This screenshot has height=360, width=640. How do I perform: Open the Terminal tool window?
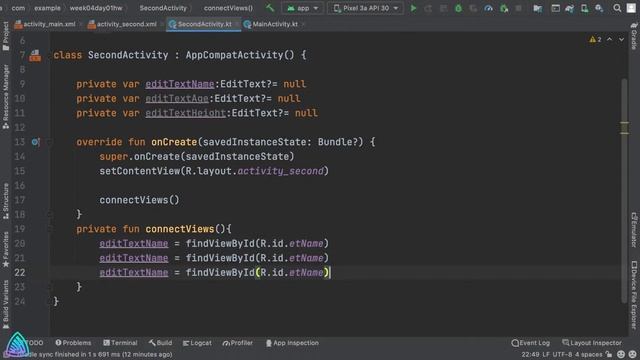click(x=120, y=343)
